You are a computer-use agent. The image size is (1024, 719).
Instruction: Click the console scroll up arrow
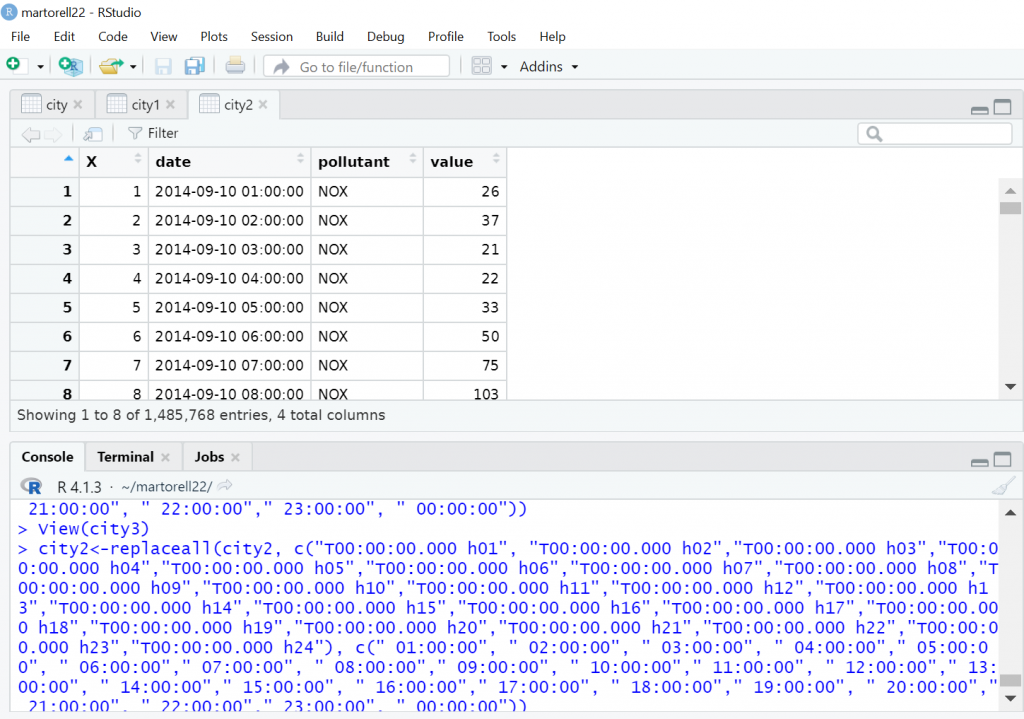1010,513
